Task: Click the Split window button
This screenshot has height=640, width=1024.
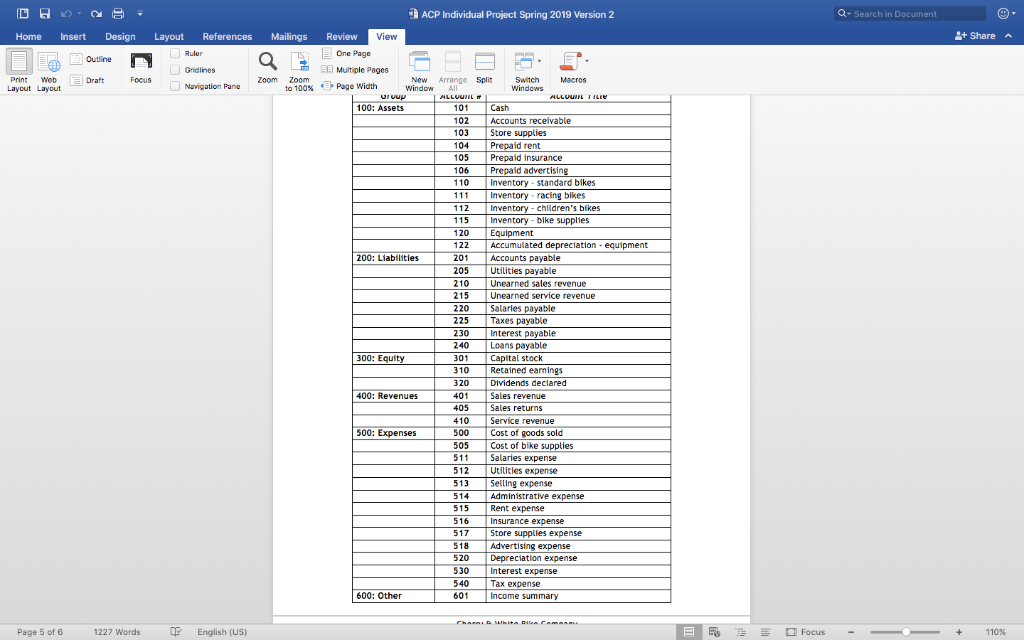Action: (x=484, y=68)
